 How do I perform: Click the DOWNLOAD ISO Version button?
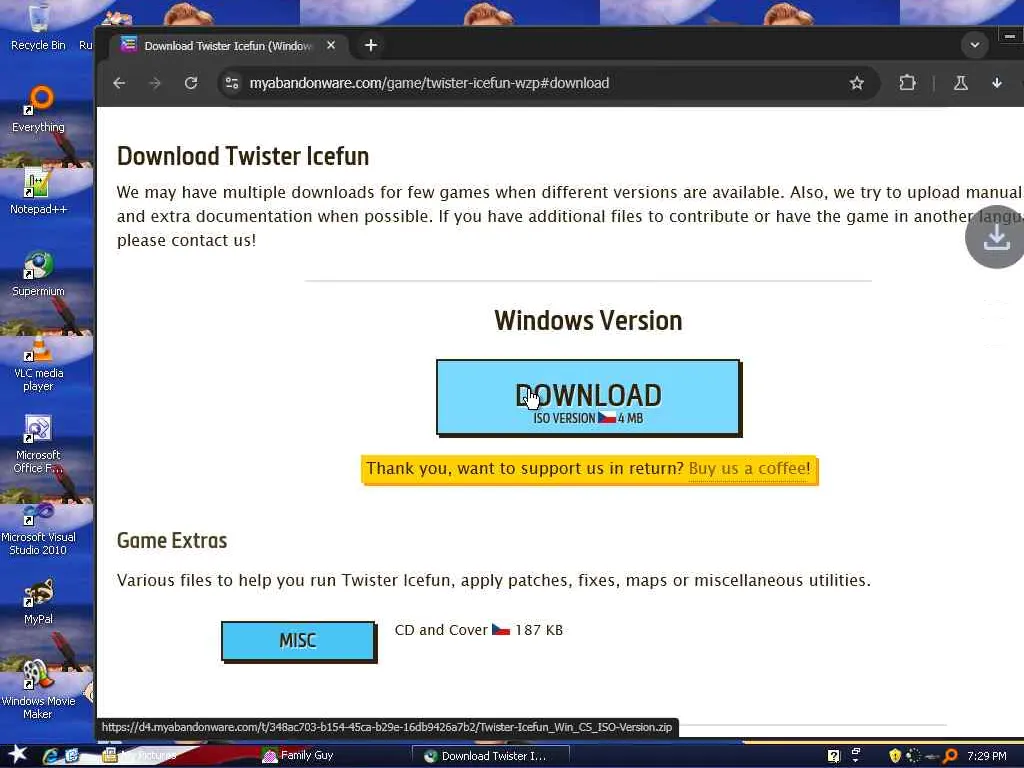tap(588, 397)
